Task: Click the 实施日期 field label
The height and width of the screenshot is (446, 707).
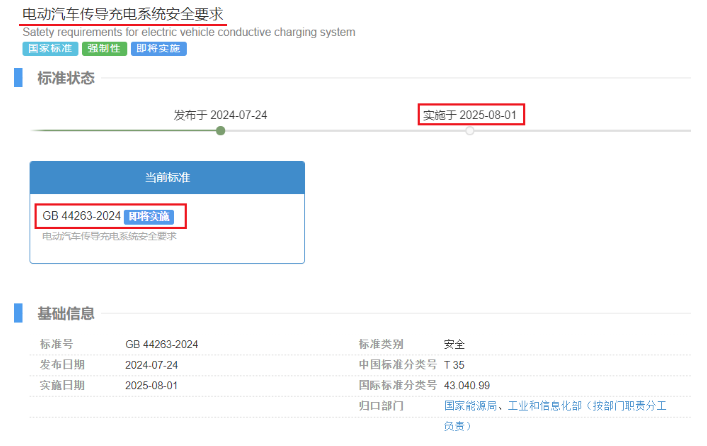Action: coord(62,386)
